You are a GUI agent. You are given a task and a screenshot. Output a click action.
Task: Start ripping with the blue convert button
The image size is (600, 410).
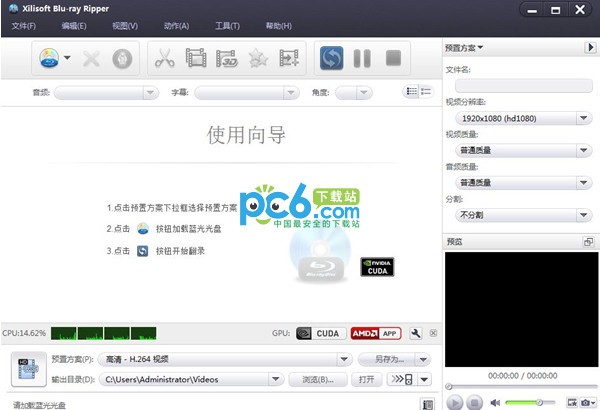click(x=331, y=58)
